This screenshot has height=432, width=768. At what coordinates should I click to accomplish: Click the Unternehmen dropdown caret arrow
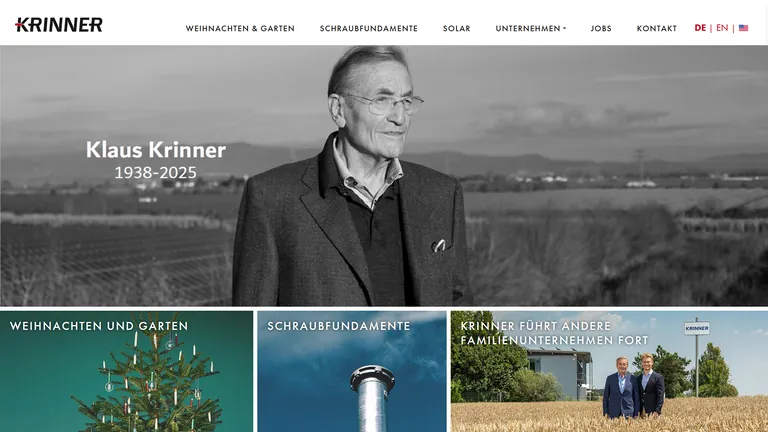pyautogui.click(x=564, y=28)
